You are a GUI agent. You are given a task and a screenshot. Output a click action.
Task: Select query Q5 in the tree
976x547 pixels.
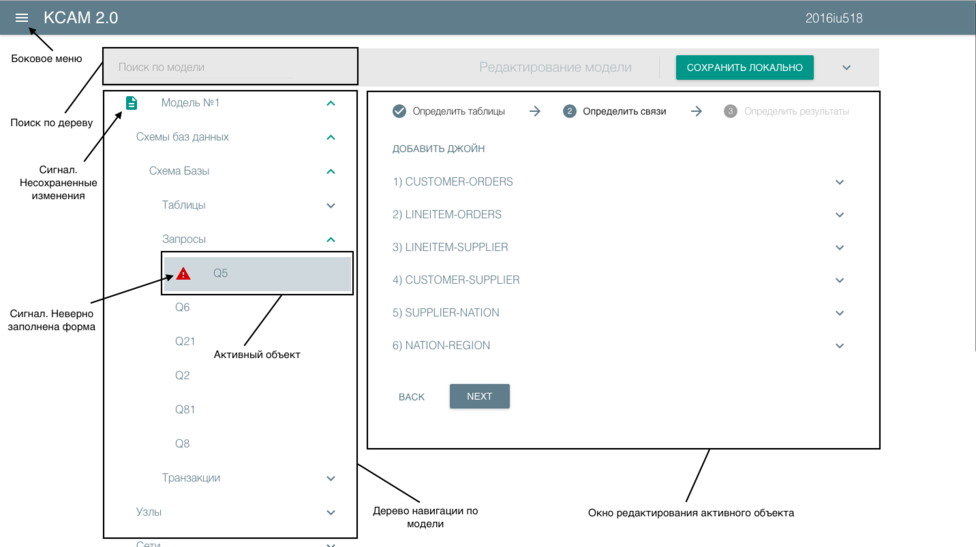[258, 273]
